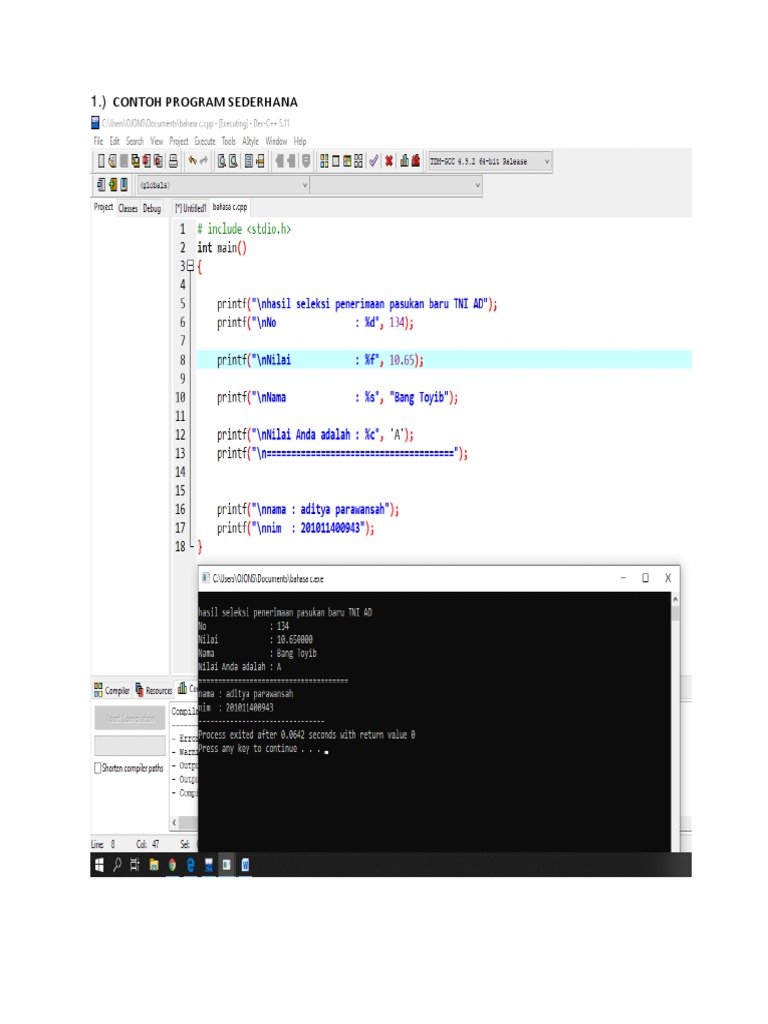Click the Compile & Run toolbar icon
This screenshot has height=1024, width=768.
[347, 161]
